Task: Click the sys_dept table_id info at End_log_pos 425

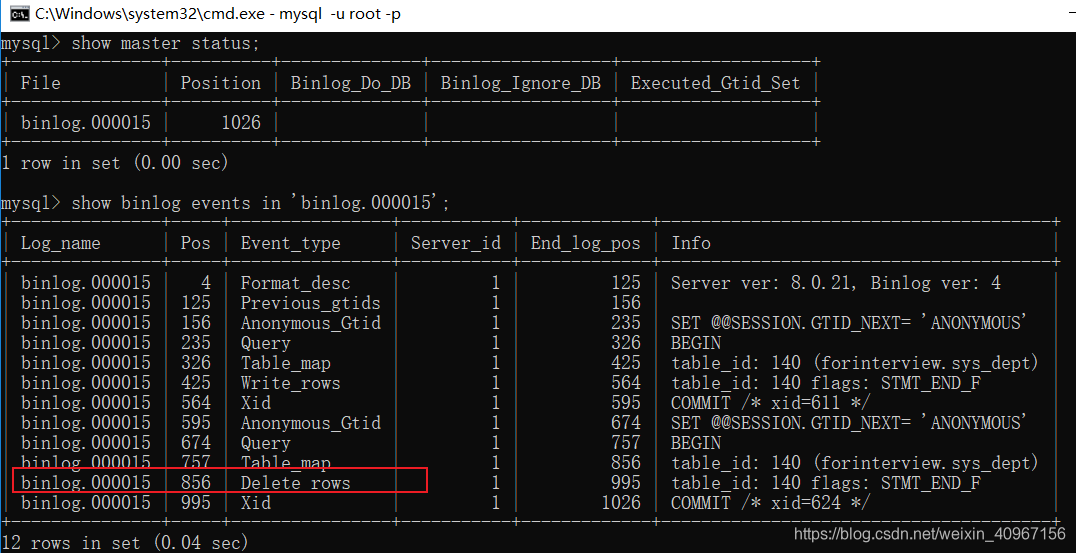Action: pos(855,364)
